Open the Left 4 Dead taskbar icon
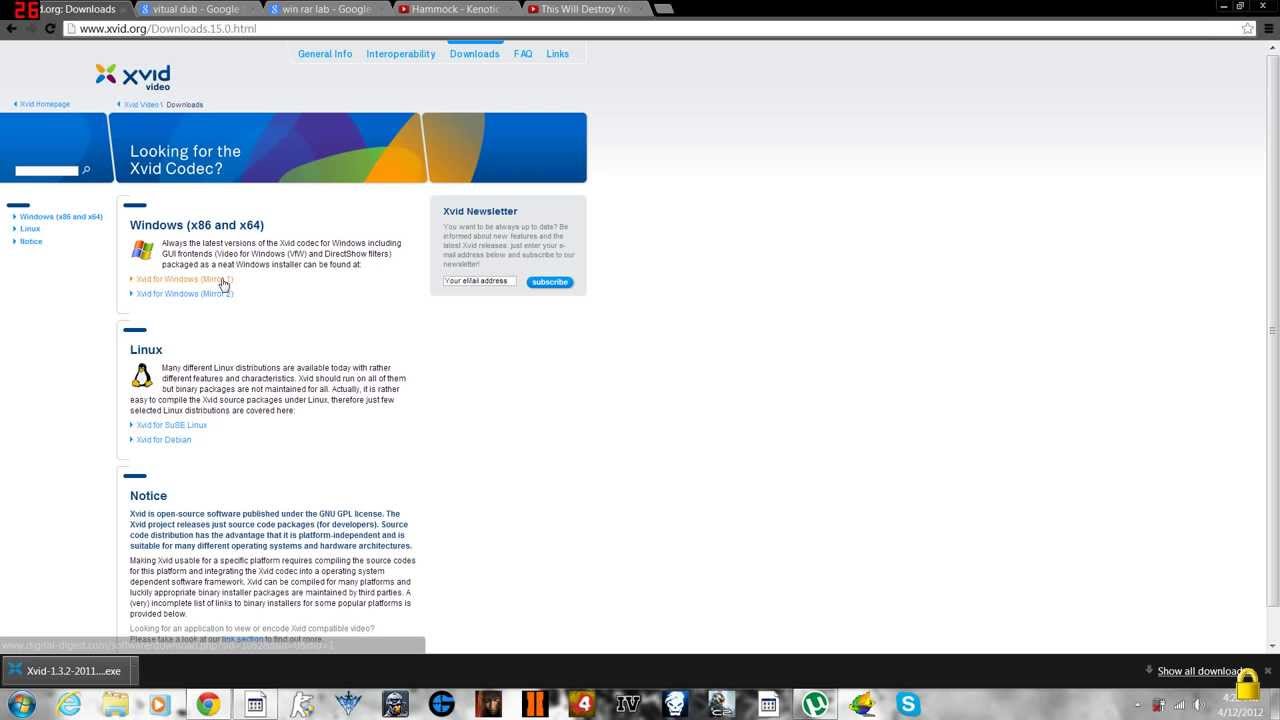The image size is (1280, 720). 582,704
